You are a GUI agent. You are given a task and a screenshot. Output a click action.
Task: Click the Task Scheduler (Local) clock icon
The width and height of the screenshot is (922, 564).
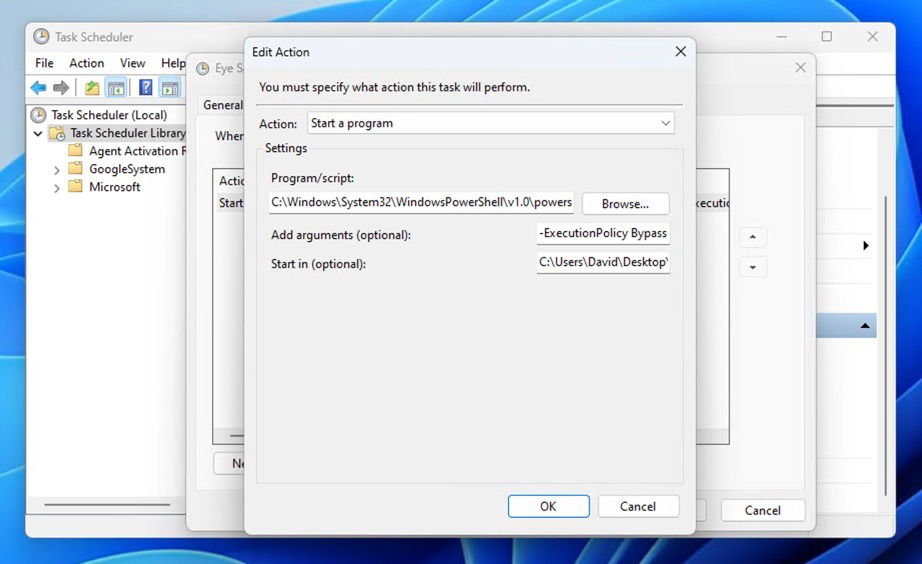(38, 115)
